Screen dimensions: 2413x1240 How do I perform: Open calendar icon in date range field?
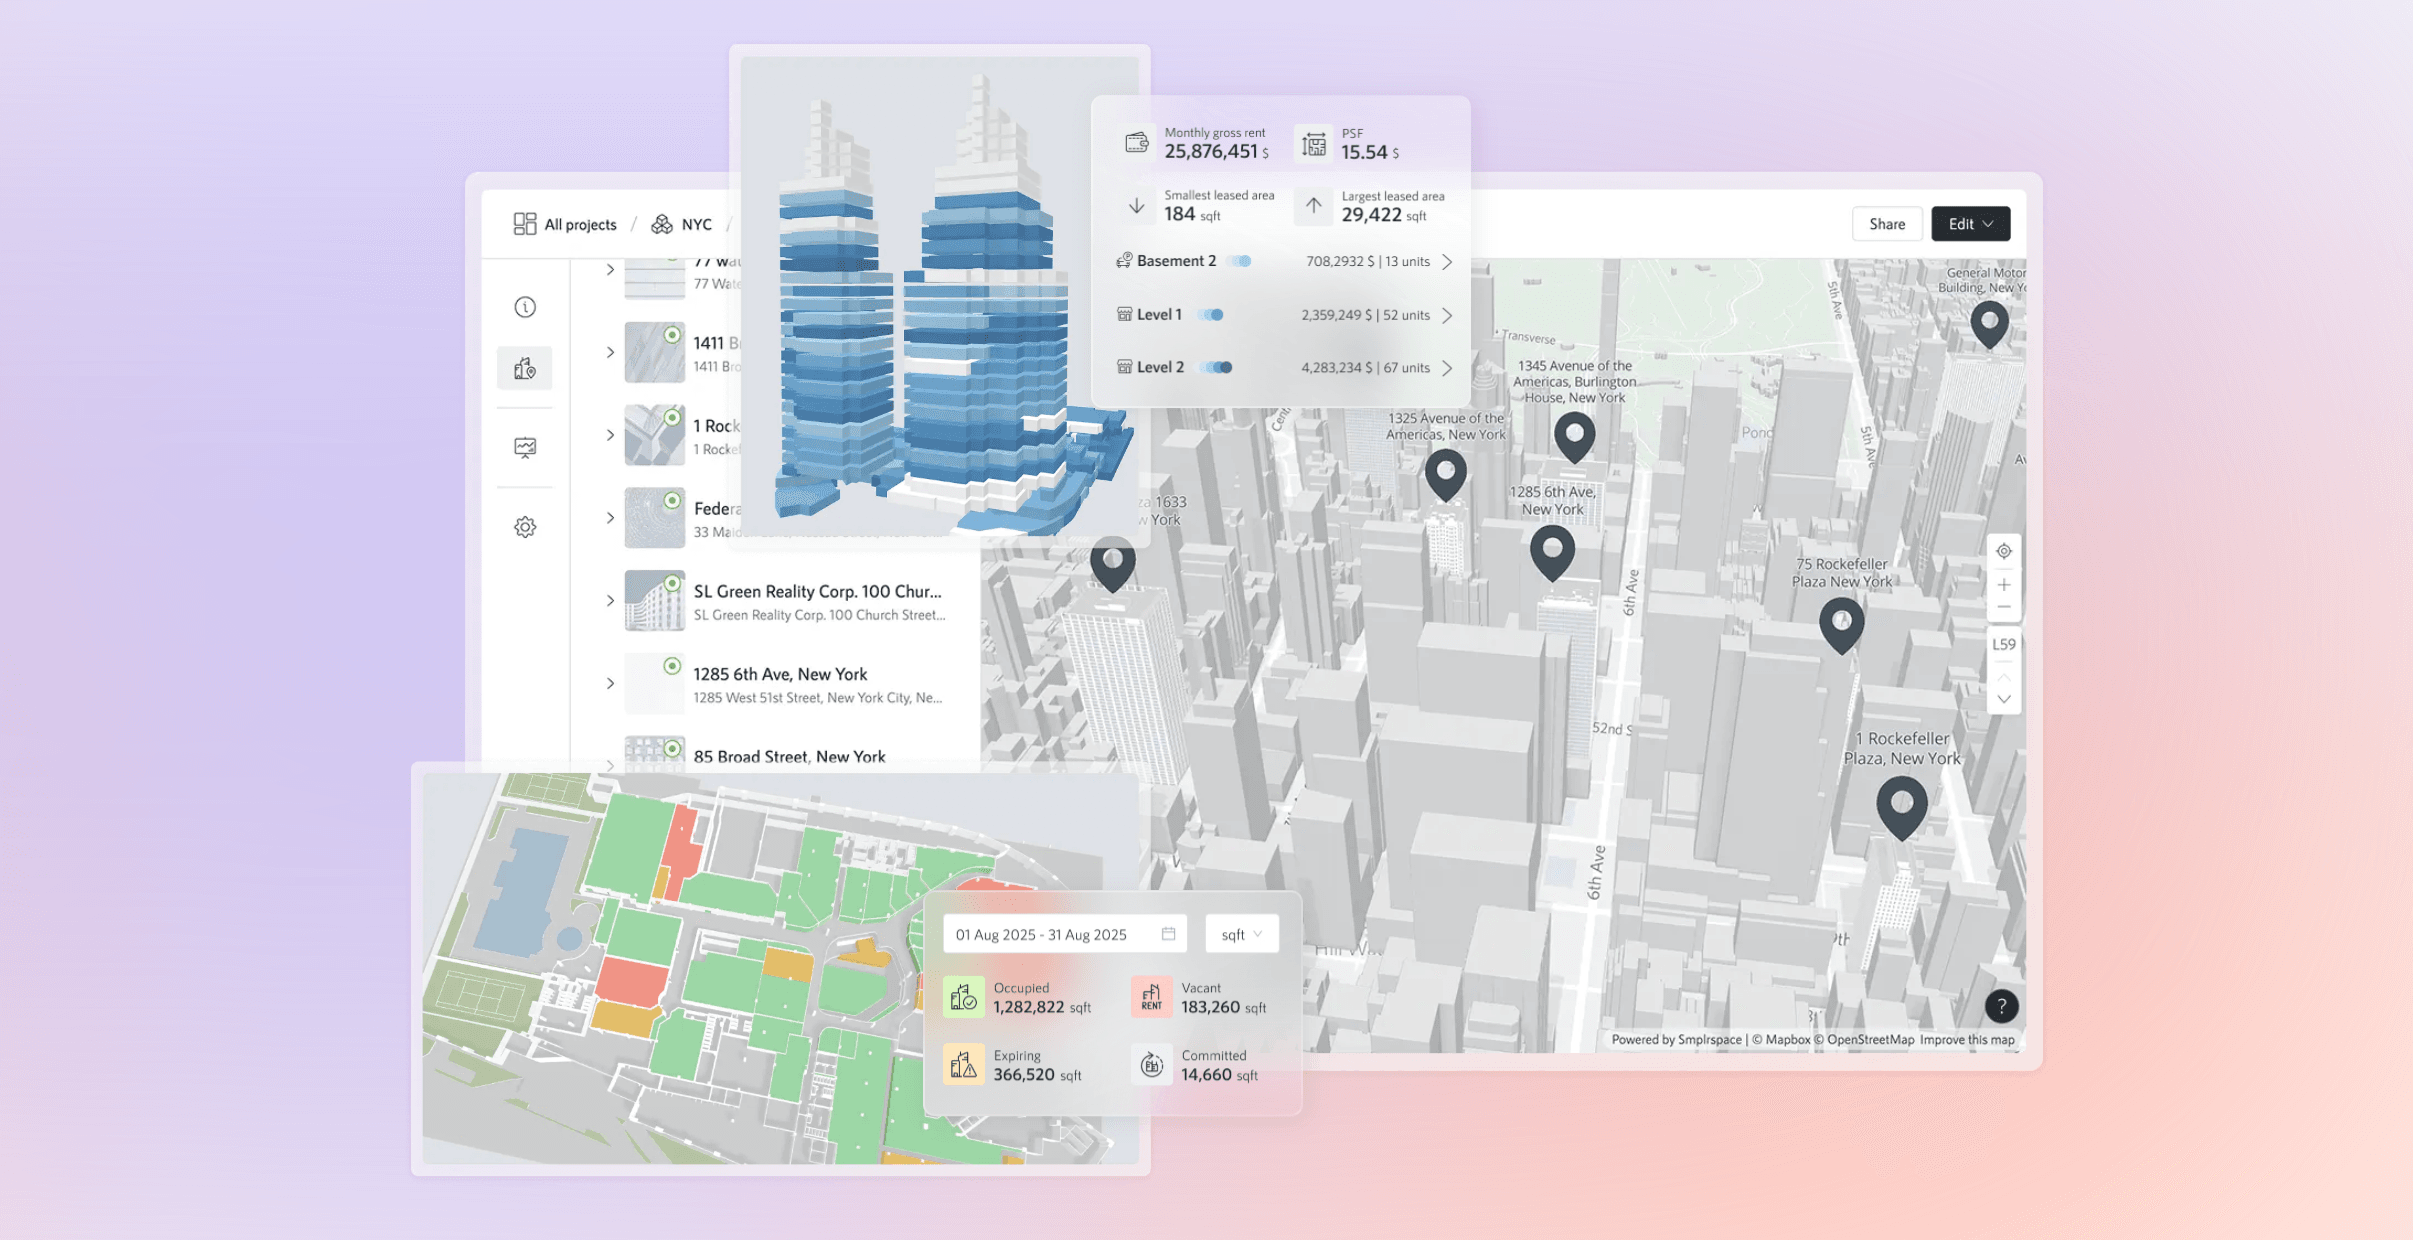click(1168, 934)
